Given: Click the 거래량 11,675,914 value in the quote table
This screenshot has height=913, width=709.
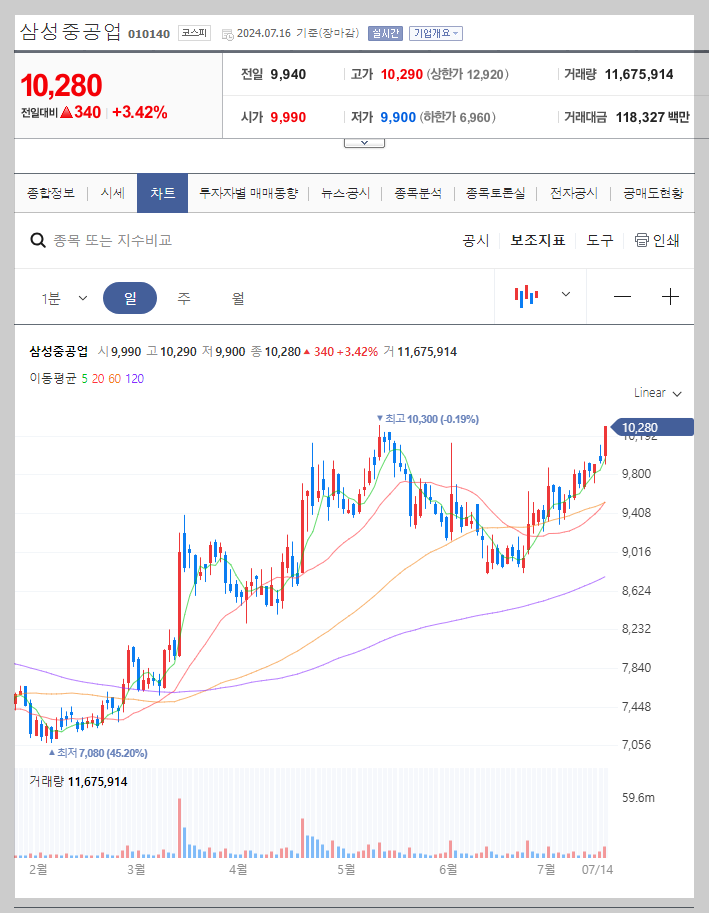Looking at the screenshot, I should 639,75.
